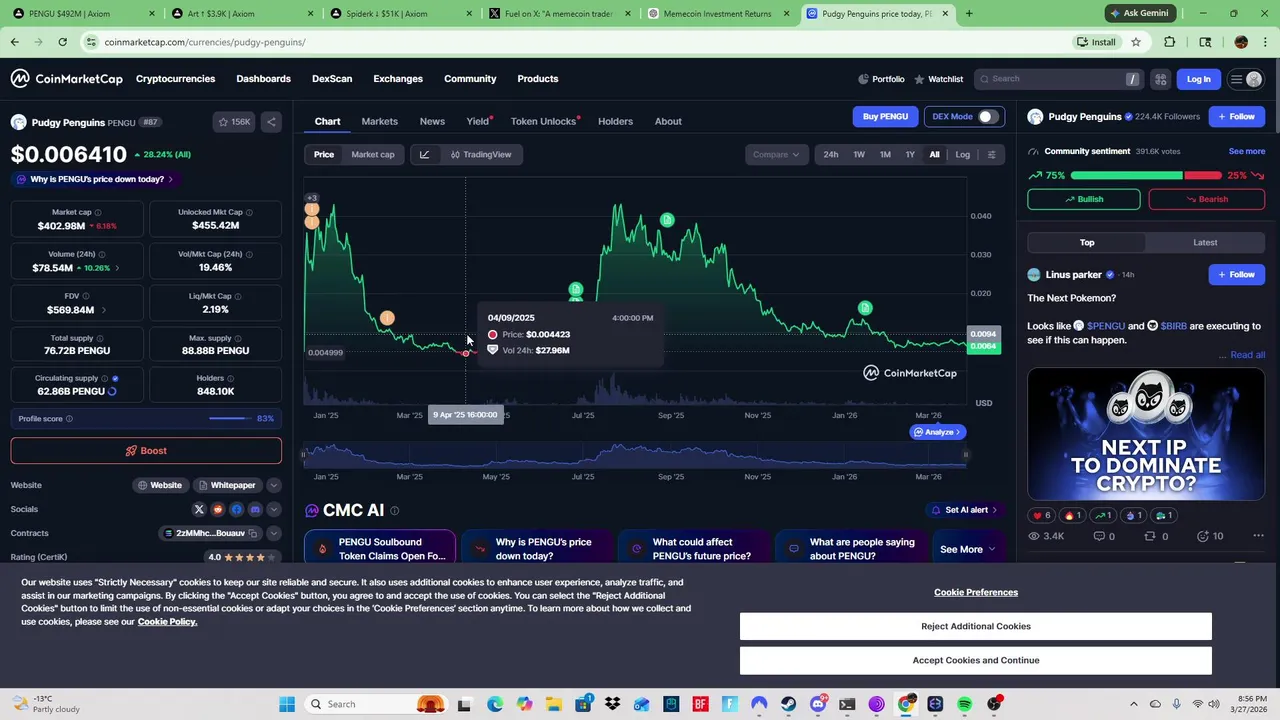Switch to line chart icon
This screenshot has height=720, width=1280.
tap(424, 154)
